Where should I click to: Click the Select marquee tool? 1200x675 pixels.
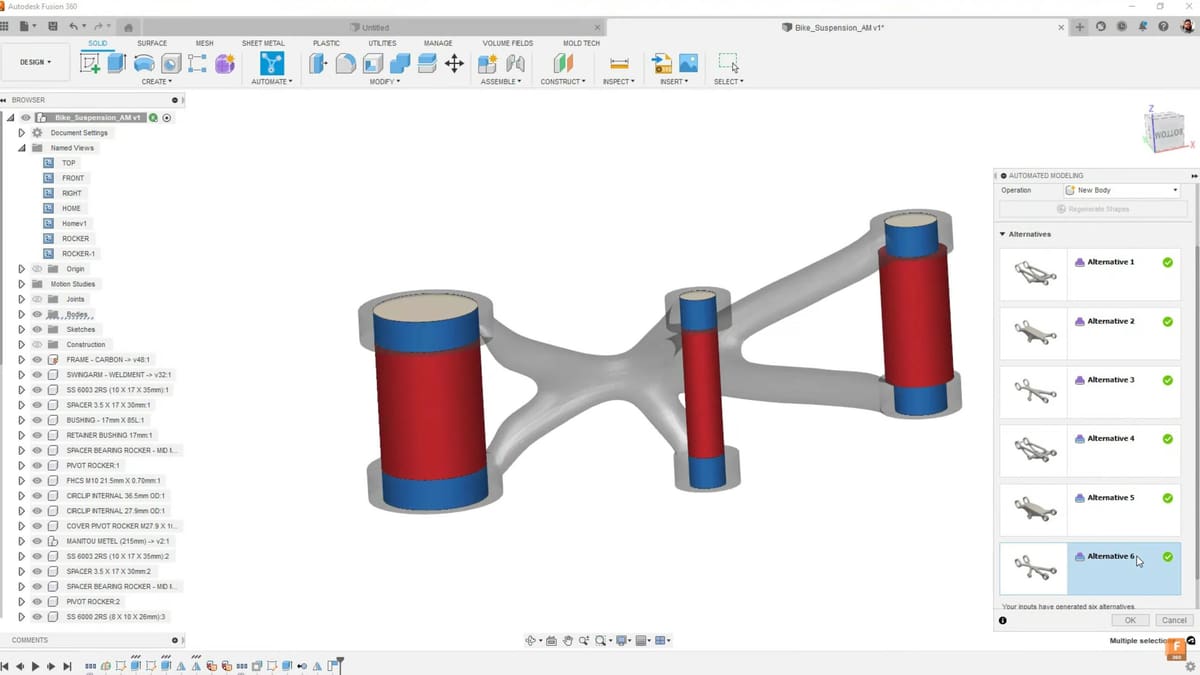point(730,62)
